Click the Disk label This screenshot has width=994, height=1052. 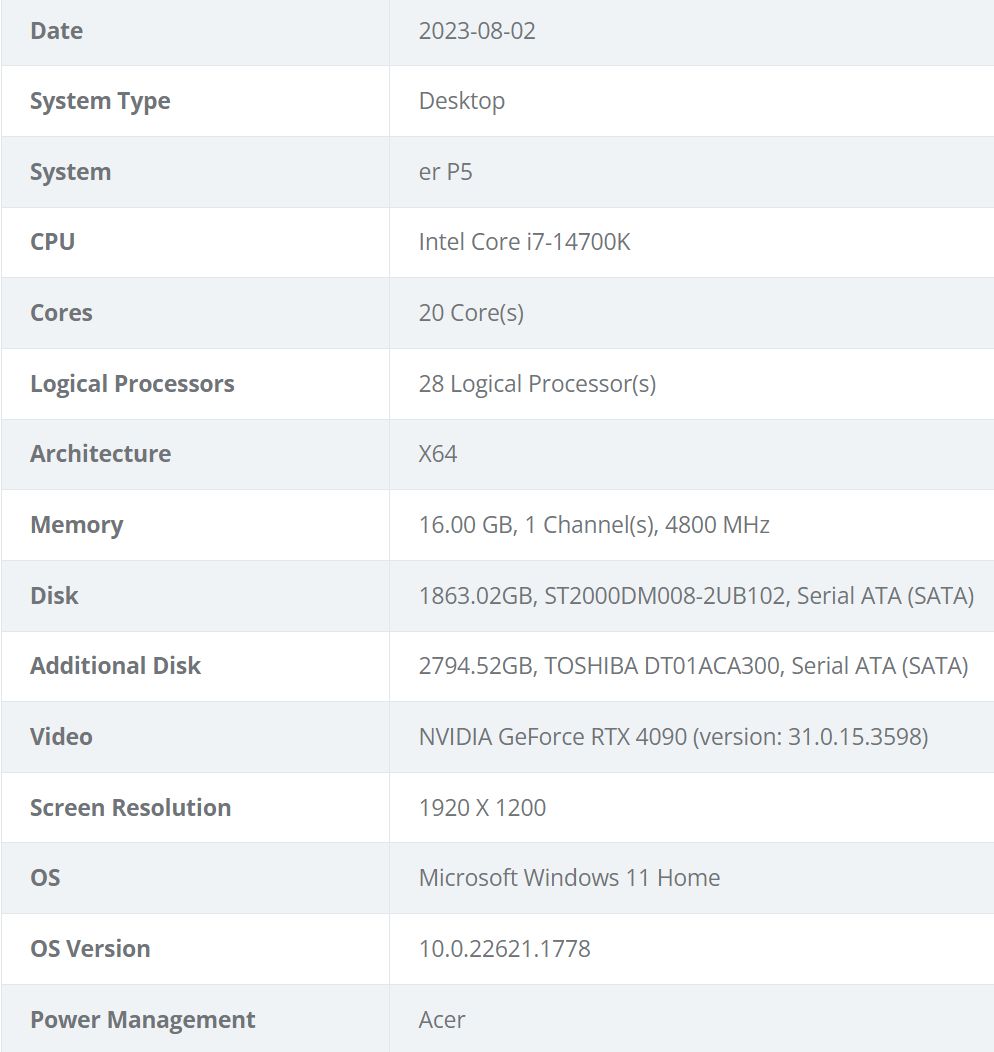(54, 596)
